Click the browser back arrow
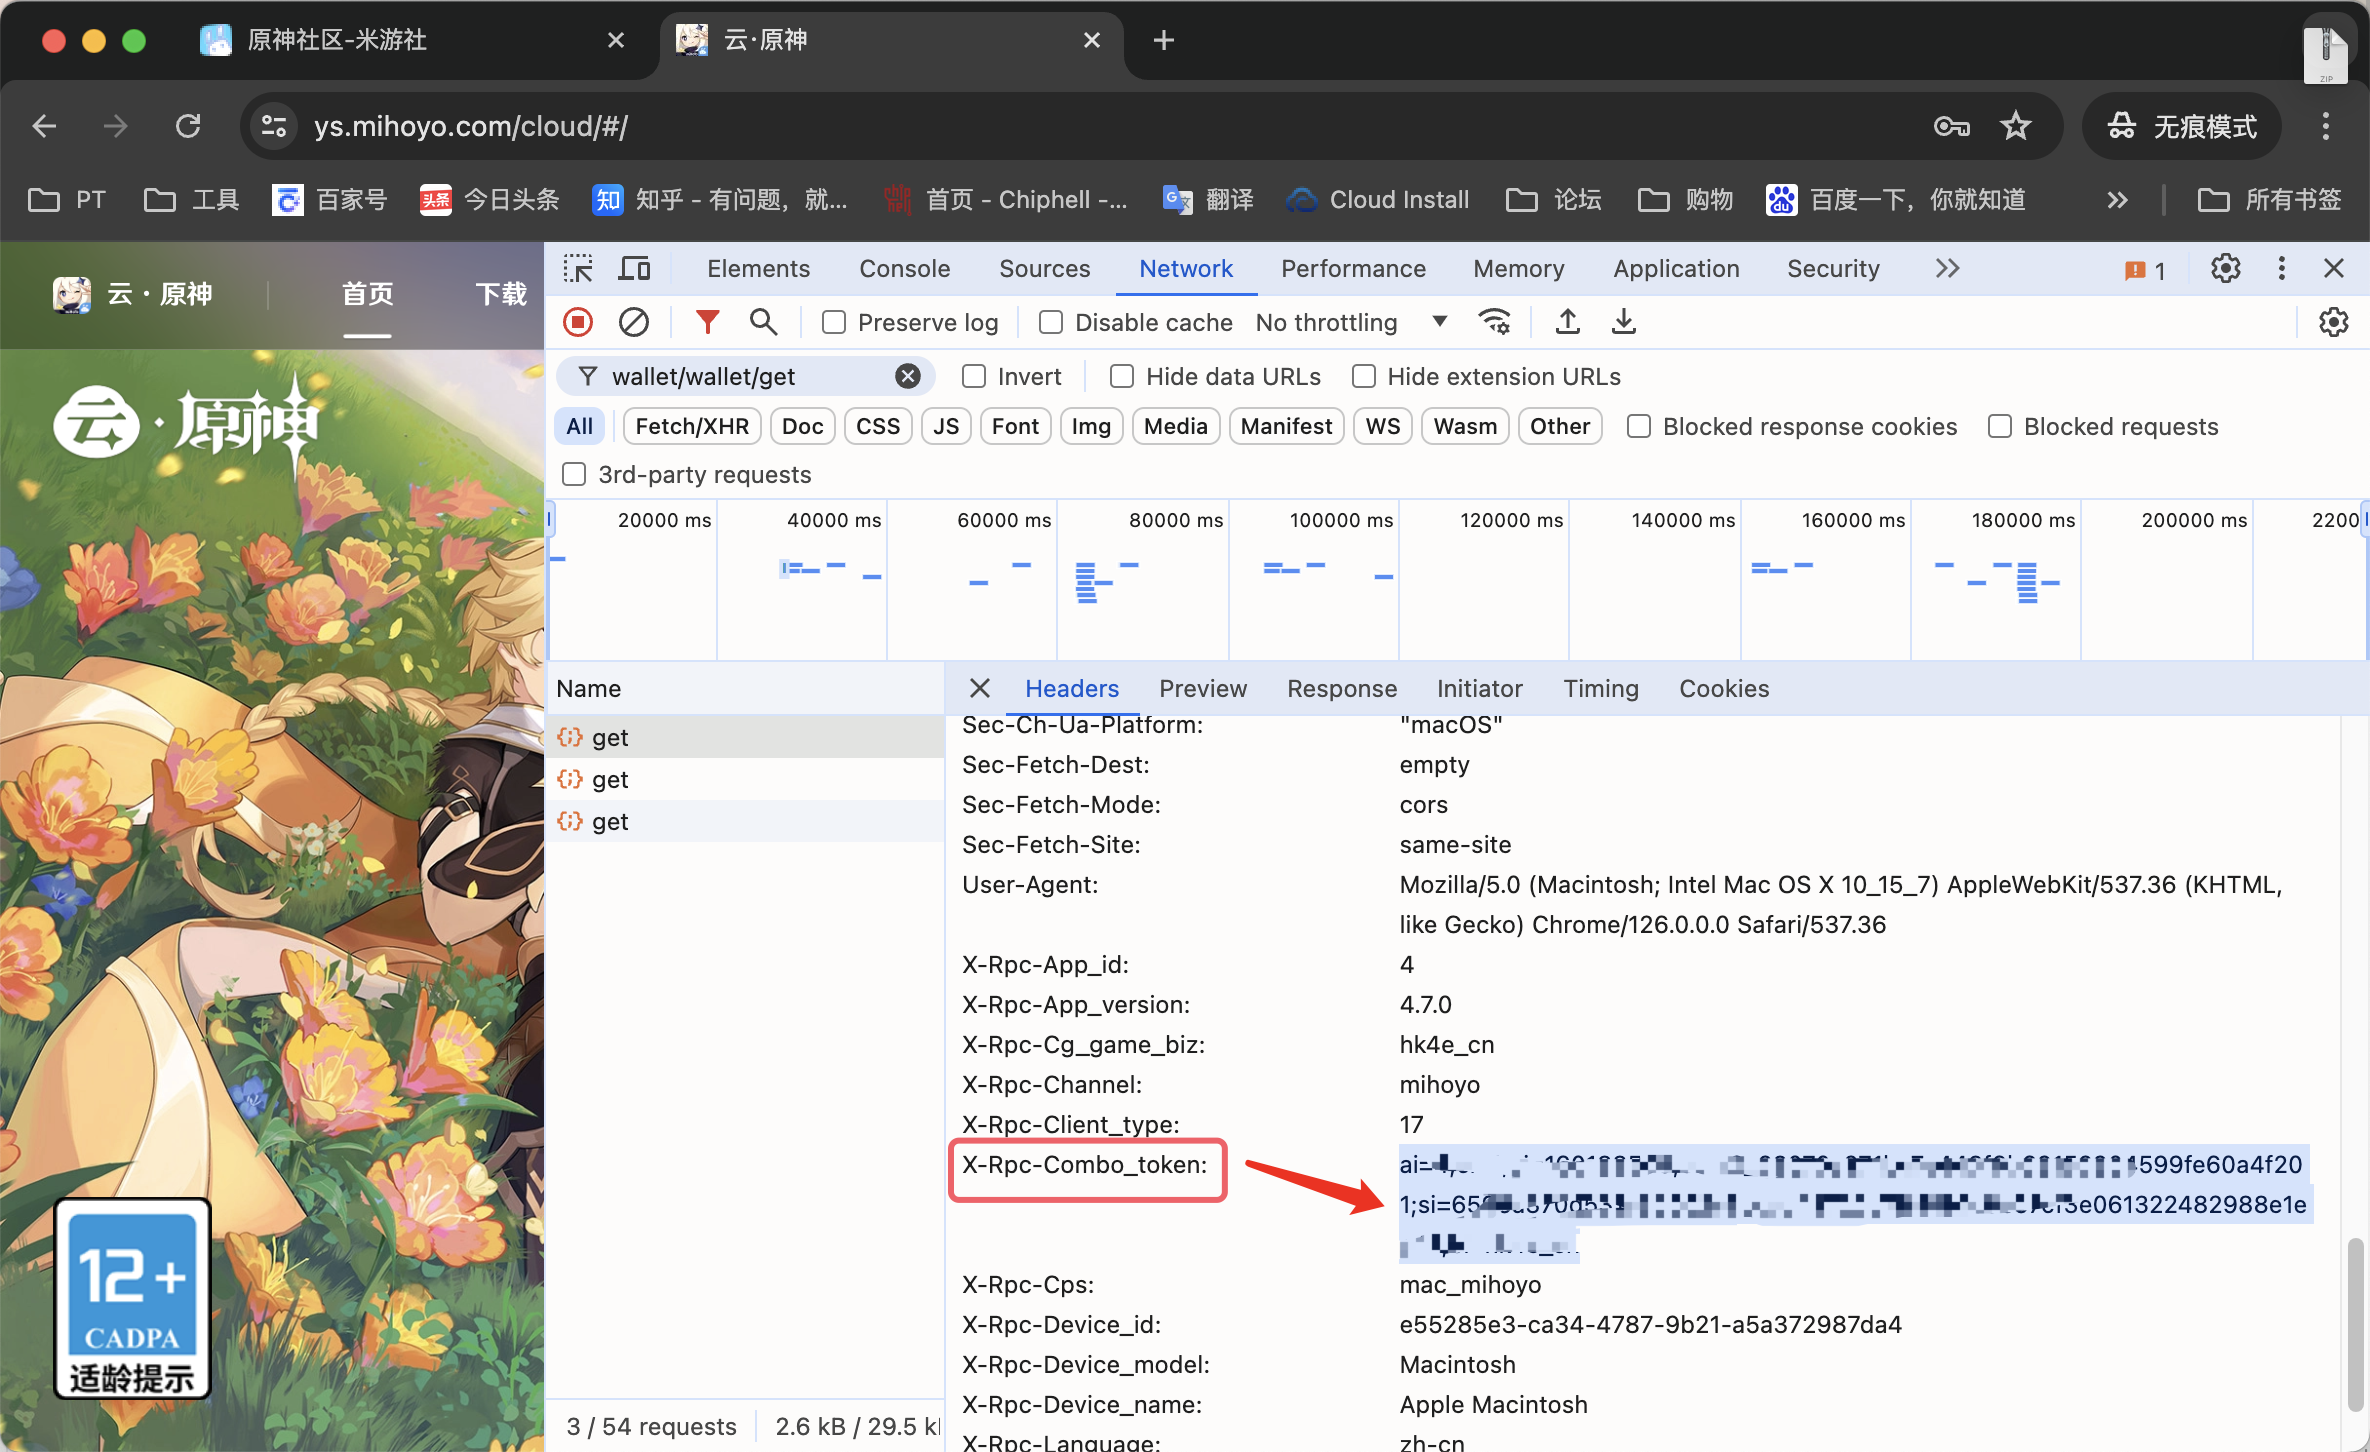Screen dimensions: 2370x1452 tap(44, 126)
